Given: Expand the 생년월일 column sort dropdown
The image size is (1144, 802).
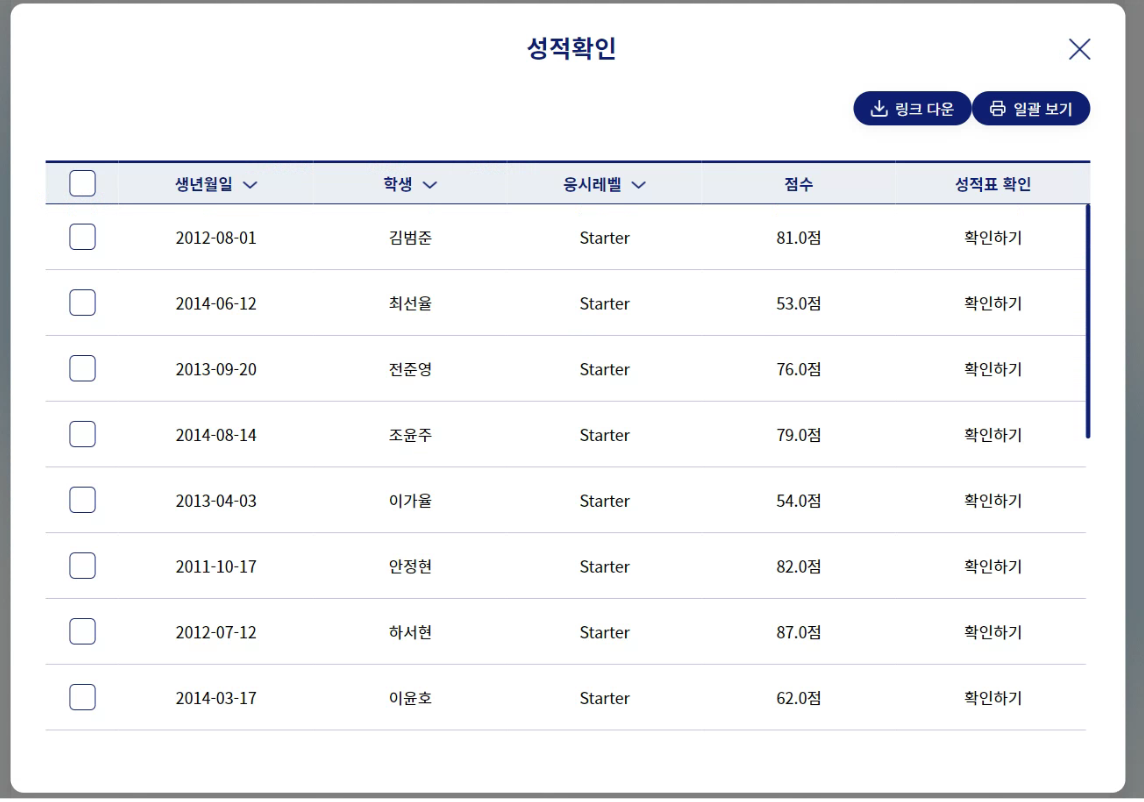Looking at the screenshot, I should click(250, 185).
